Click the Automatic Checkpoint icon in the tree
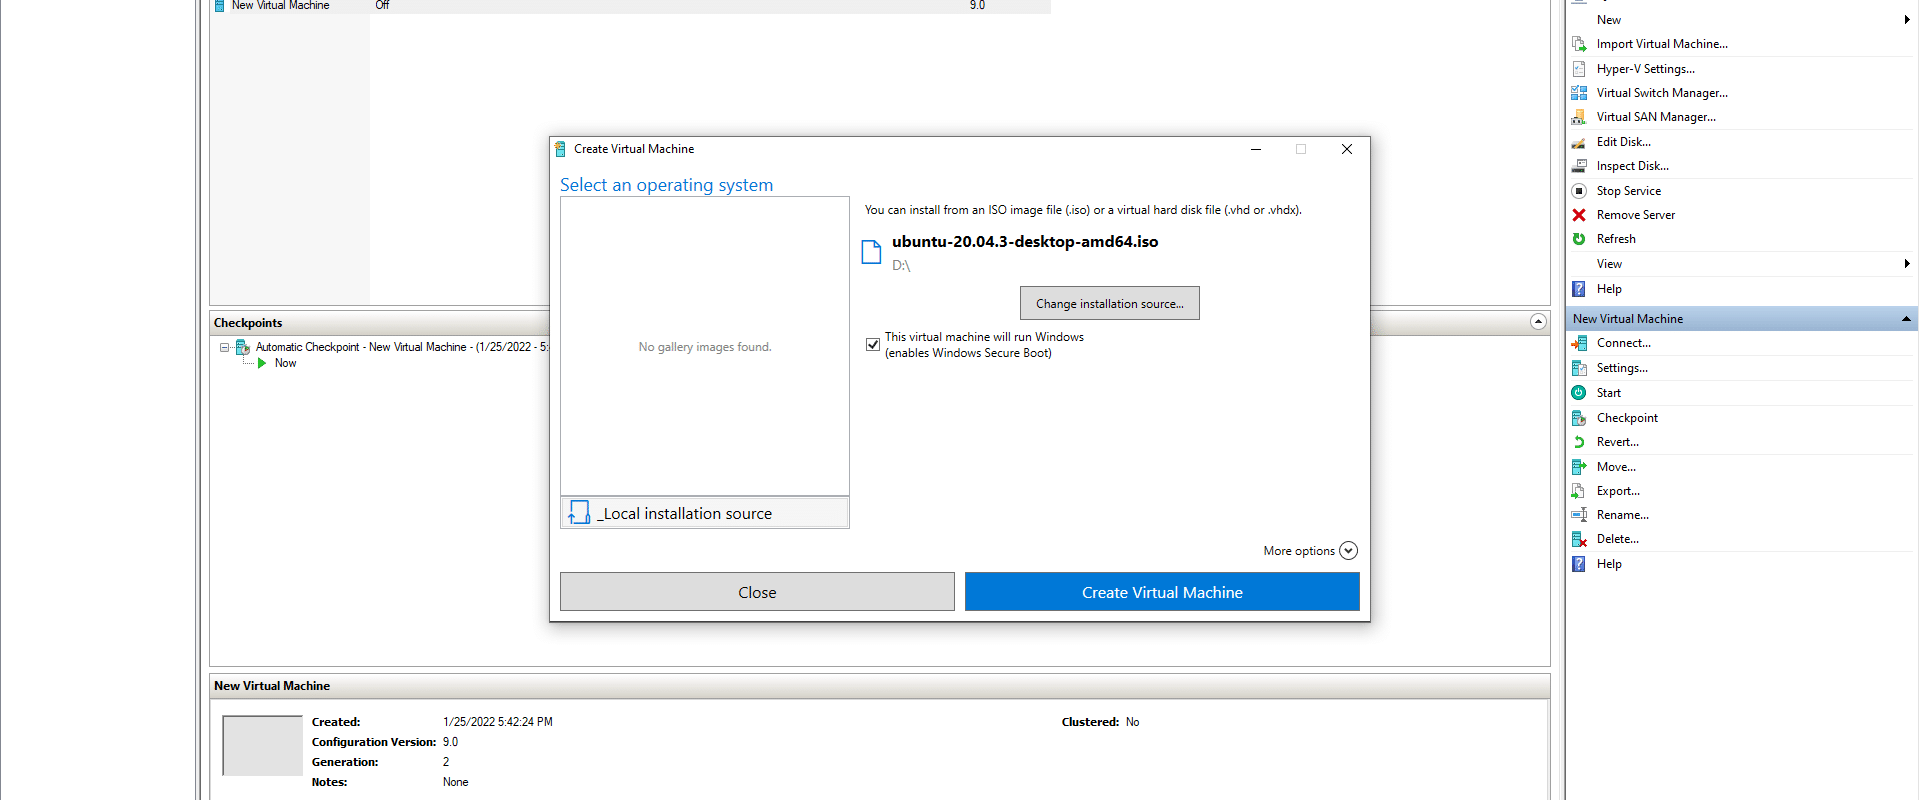 pyautogui.click(x=242, y=347)
